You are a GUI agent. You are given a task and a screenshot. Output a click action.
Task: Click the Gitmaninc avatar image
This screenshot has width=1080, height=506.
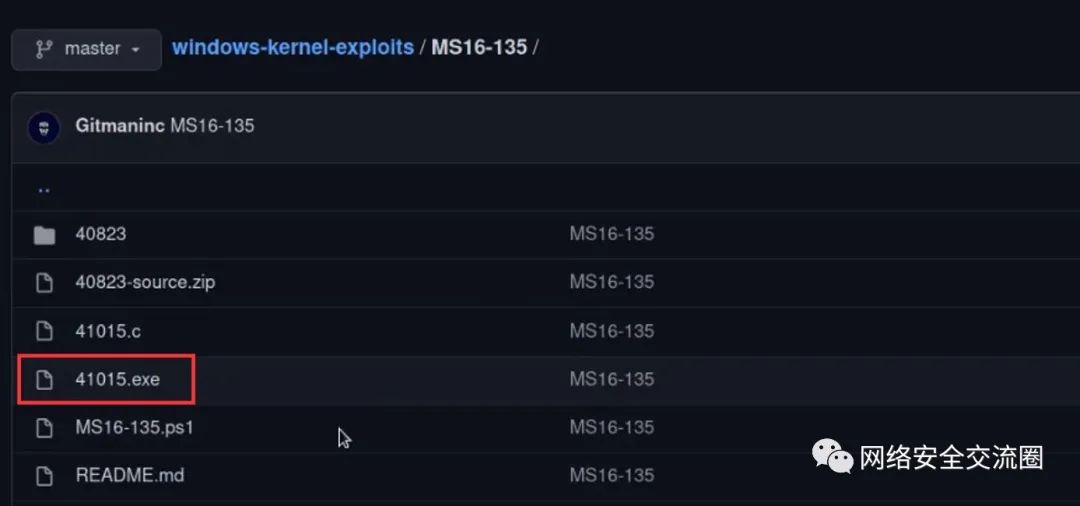[x=44, y=127]
